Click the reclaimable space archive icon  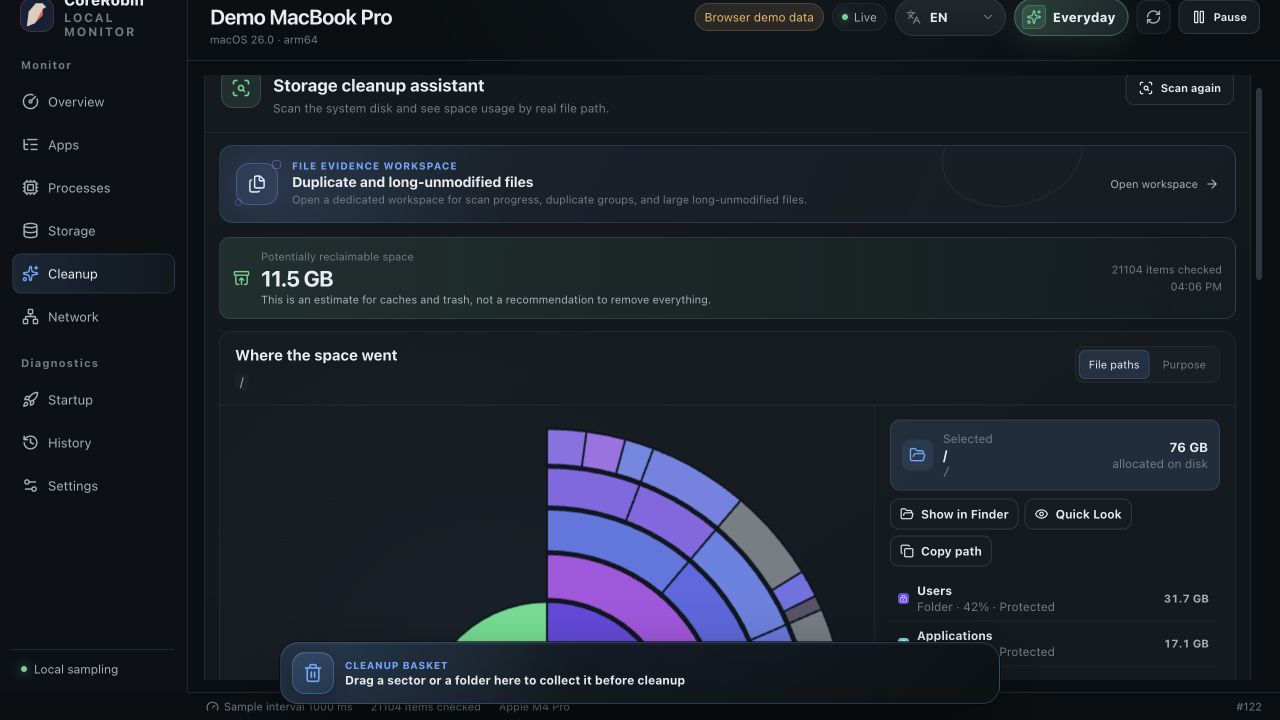coord(241,279)
